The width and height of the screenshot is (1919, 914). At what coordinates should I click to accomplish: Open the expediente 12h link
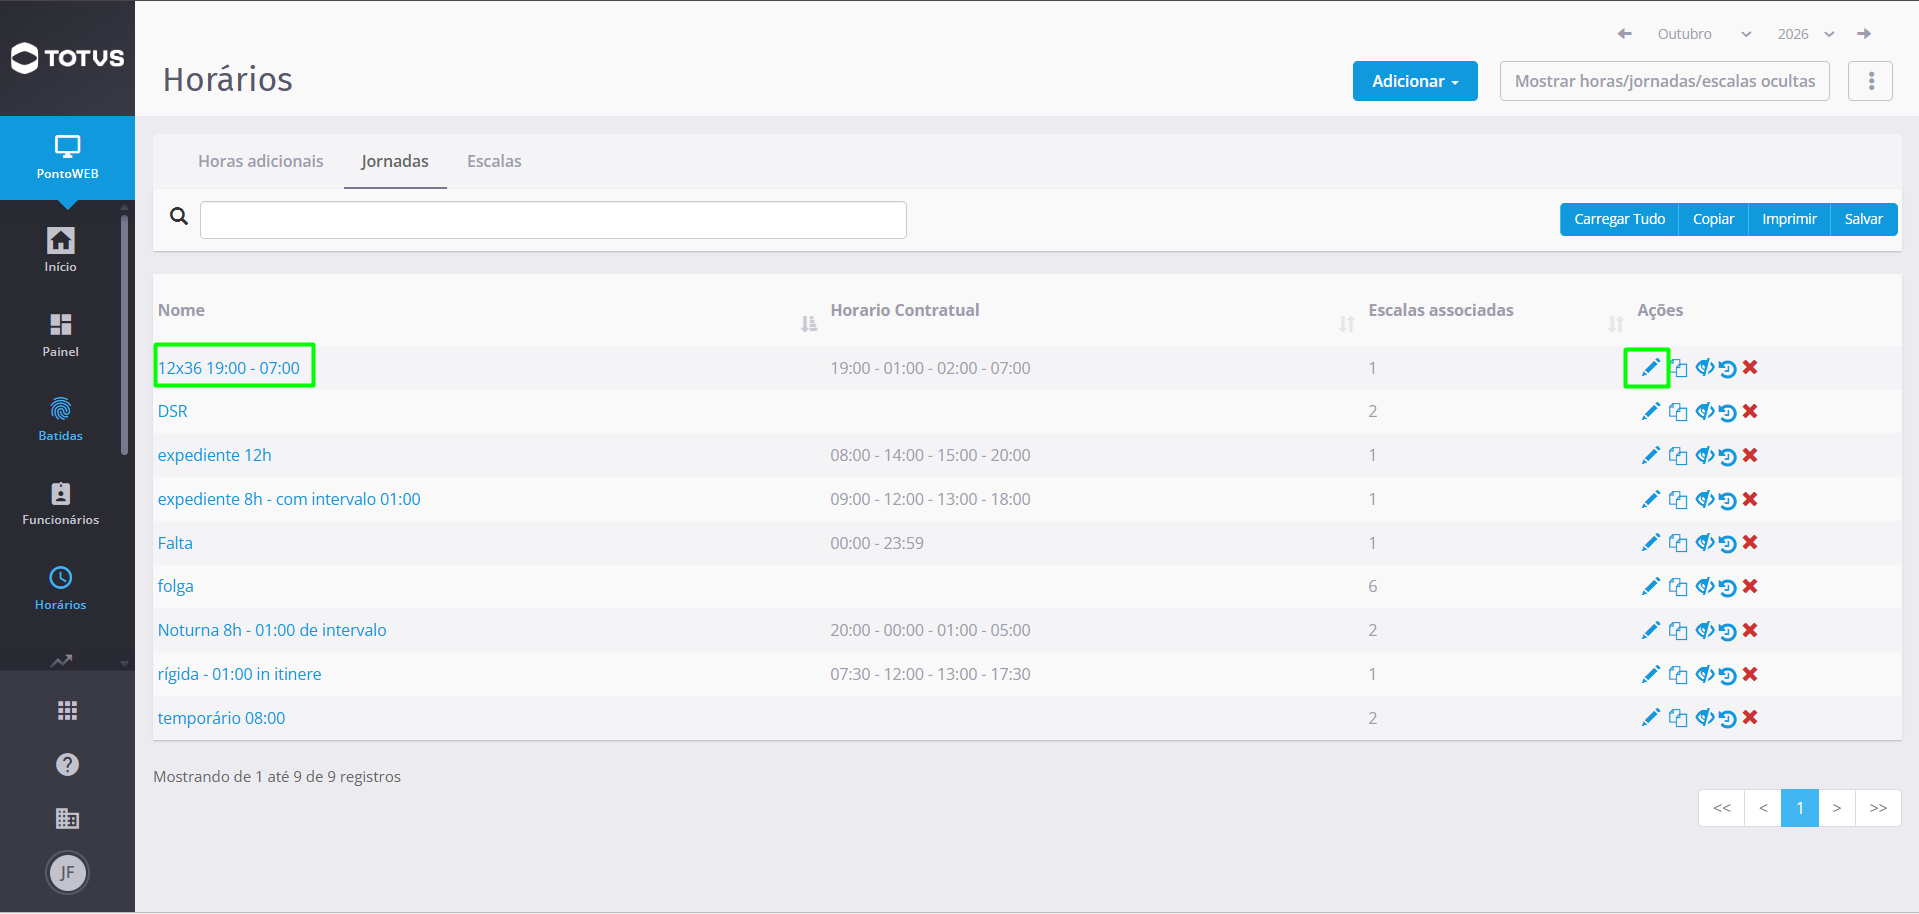(215, 455)
